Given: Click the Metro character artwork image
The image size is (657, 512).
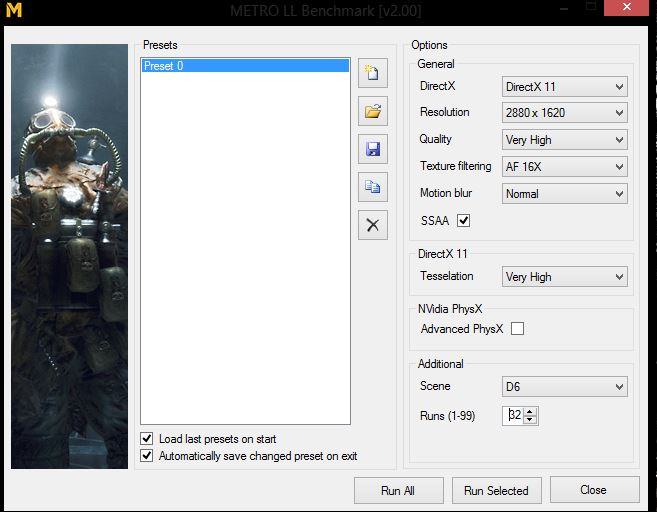Looking at the screenshot, I should 70,256.
